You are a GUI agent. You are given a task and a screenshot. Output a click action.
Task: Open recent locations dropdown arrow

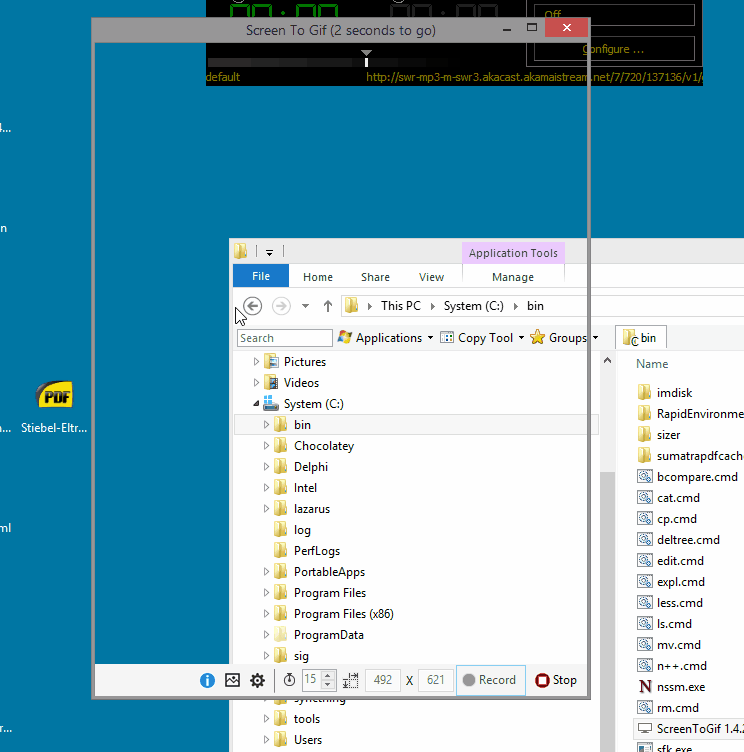tap(306, 306)
